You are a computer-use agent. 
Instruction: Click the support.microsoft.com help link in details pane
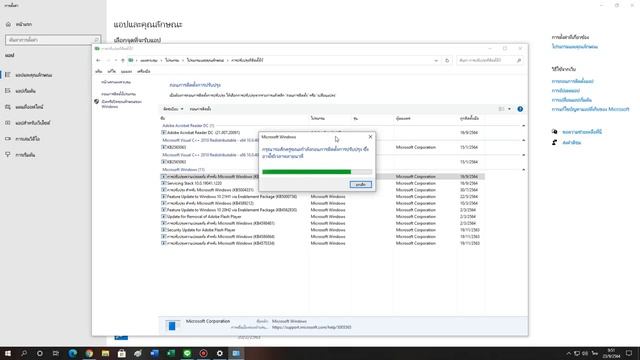pyautogui.click(x=311, y=327)
